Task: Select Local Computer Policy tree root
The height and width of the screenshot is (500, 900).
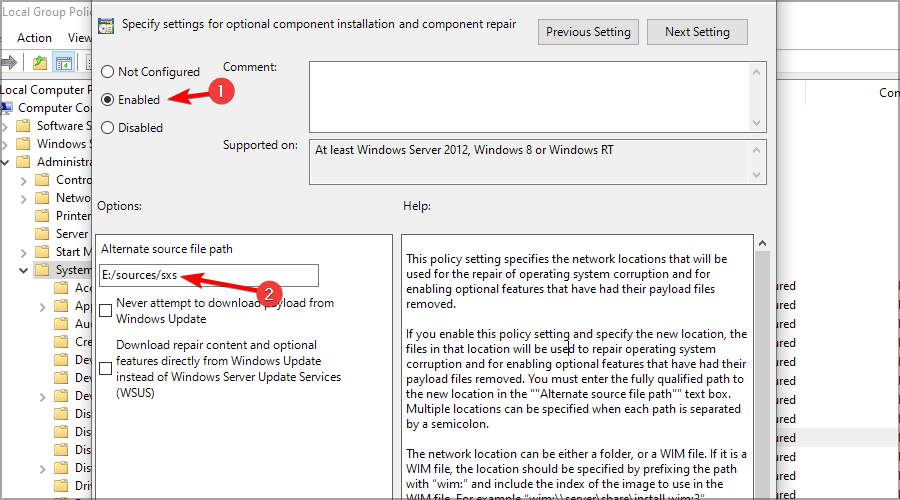Action: click(46, 90)
